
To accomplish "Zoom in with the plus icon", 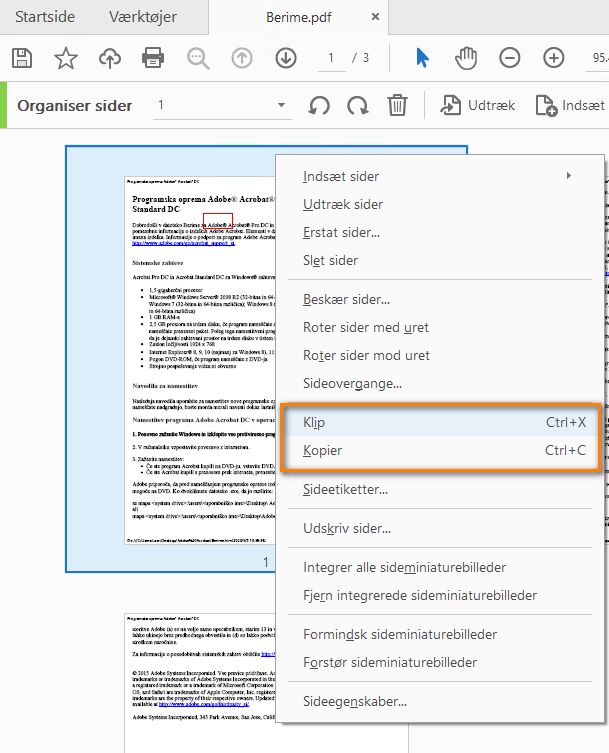I will [554, 58].
